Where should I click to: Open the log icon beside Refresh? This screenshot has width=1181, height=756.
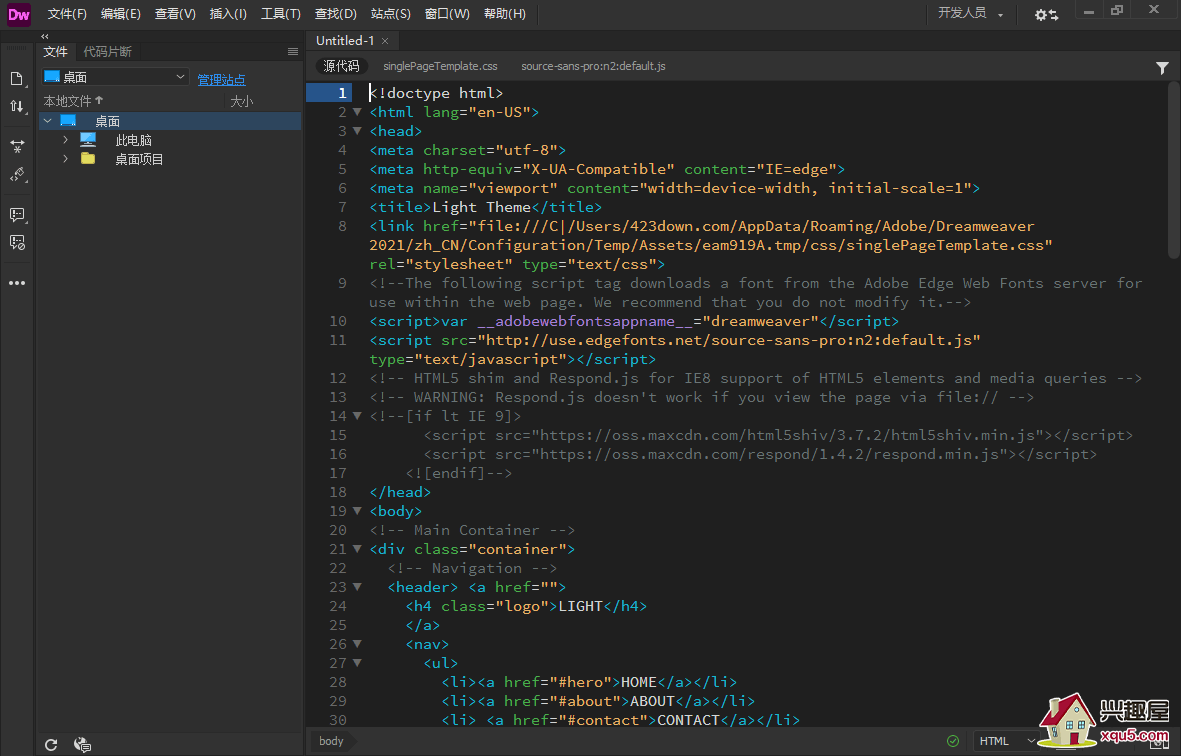(x=82, y=745)
